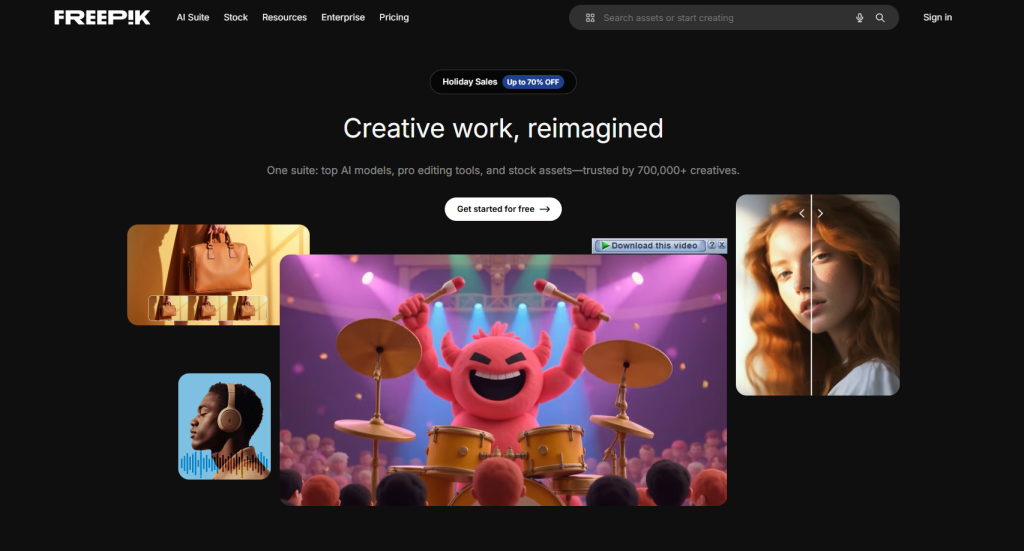Go to the Pricing page
Screen dimensions: 1024x551
pos(394,18)
